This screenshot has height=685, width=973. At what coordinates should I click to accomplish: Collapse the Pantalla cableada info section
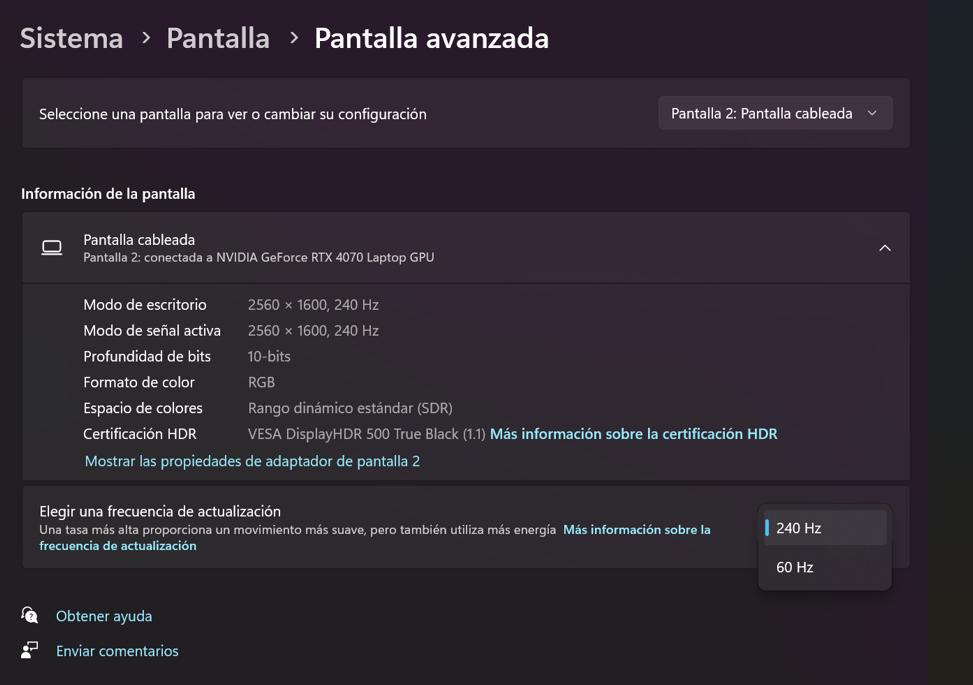[x=884, y=248]
